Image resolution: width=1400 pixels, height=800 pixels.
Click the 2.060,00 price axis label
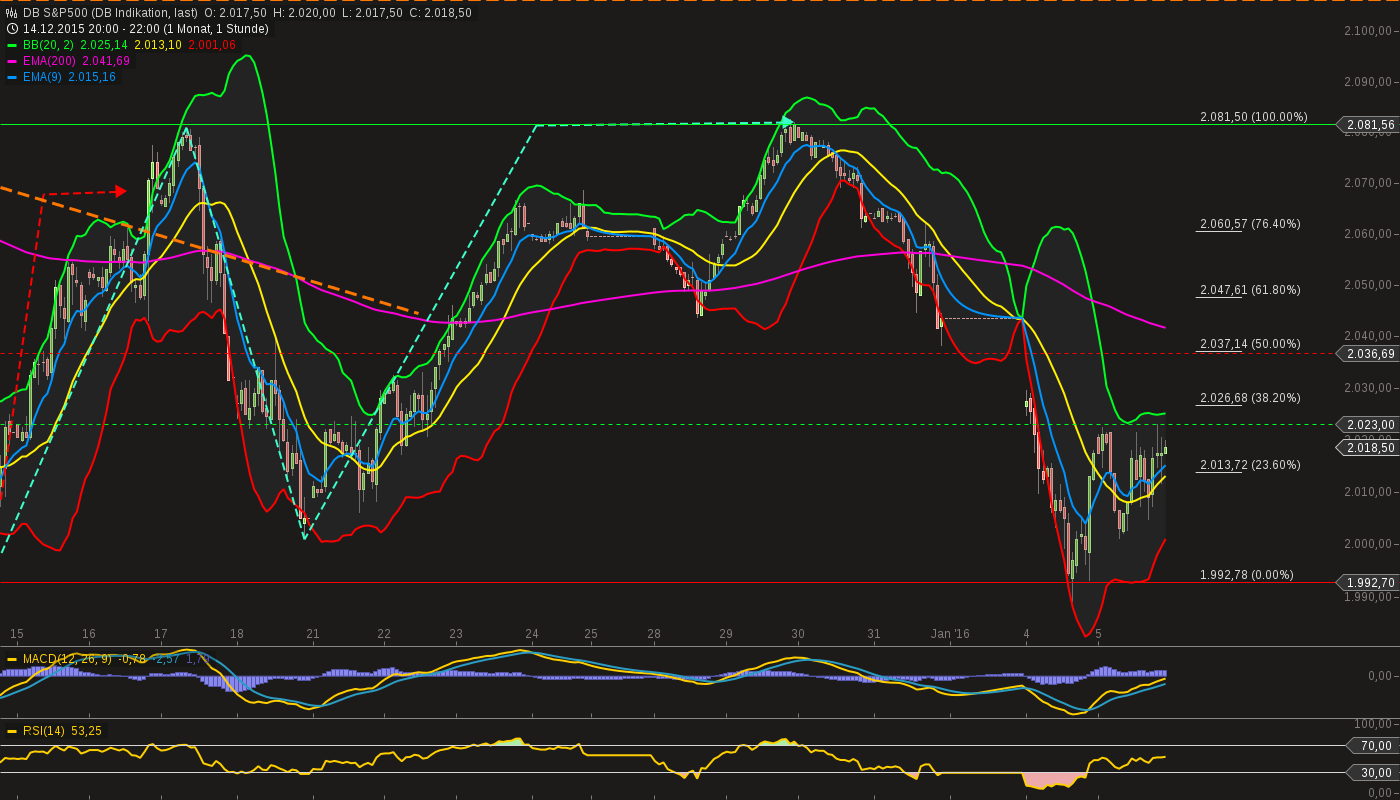coord(1370,234)
